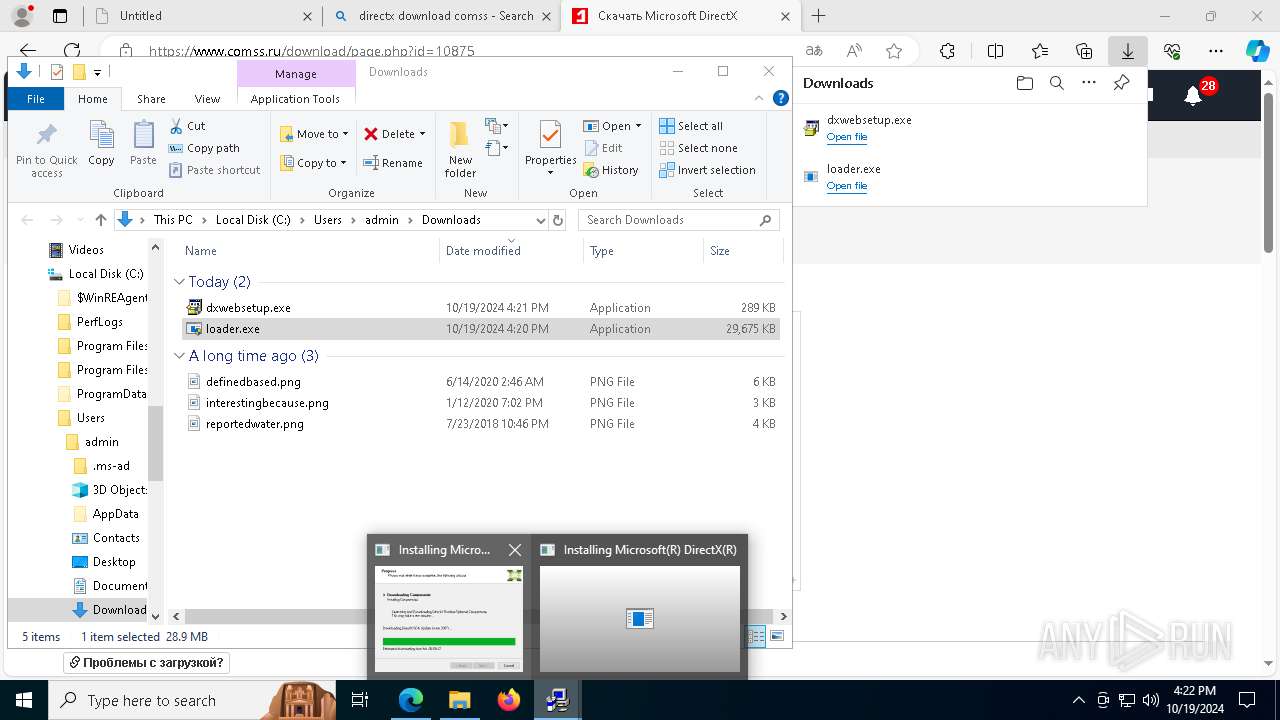Switch to directx download comss search tab

pos(445,16)
